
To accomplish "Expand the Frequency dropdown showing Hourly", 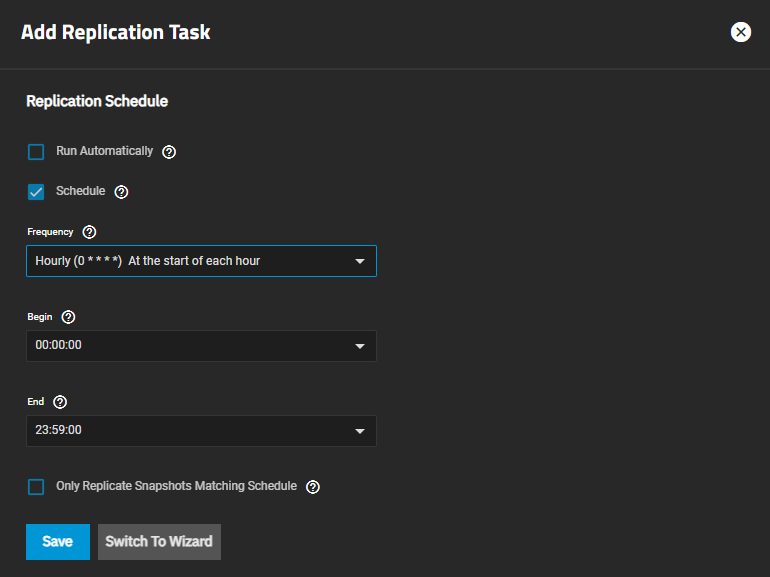I will coord(201,261).
